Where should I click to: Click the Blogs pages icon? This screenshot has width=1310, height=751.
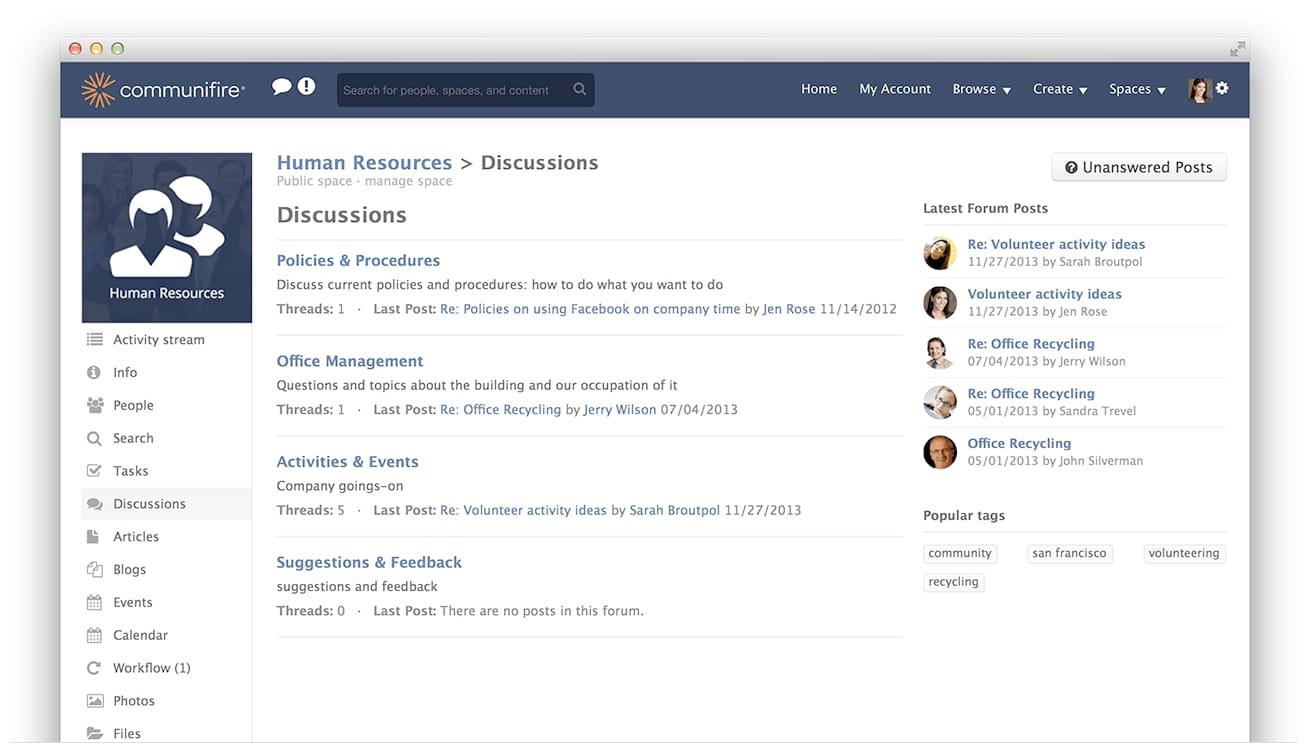coord(94,569)
